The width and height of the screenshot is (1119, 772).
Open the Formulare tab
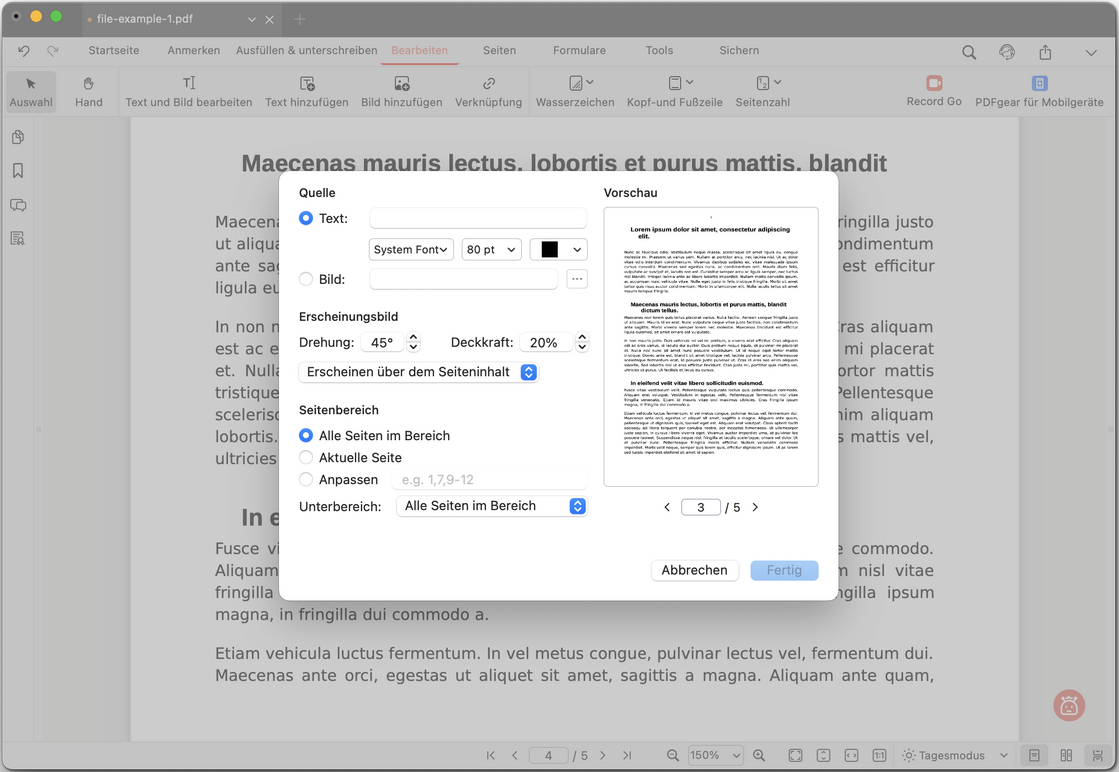(x=579, y=51)
